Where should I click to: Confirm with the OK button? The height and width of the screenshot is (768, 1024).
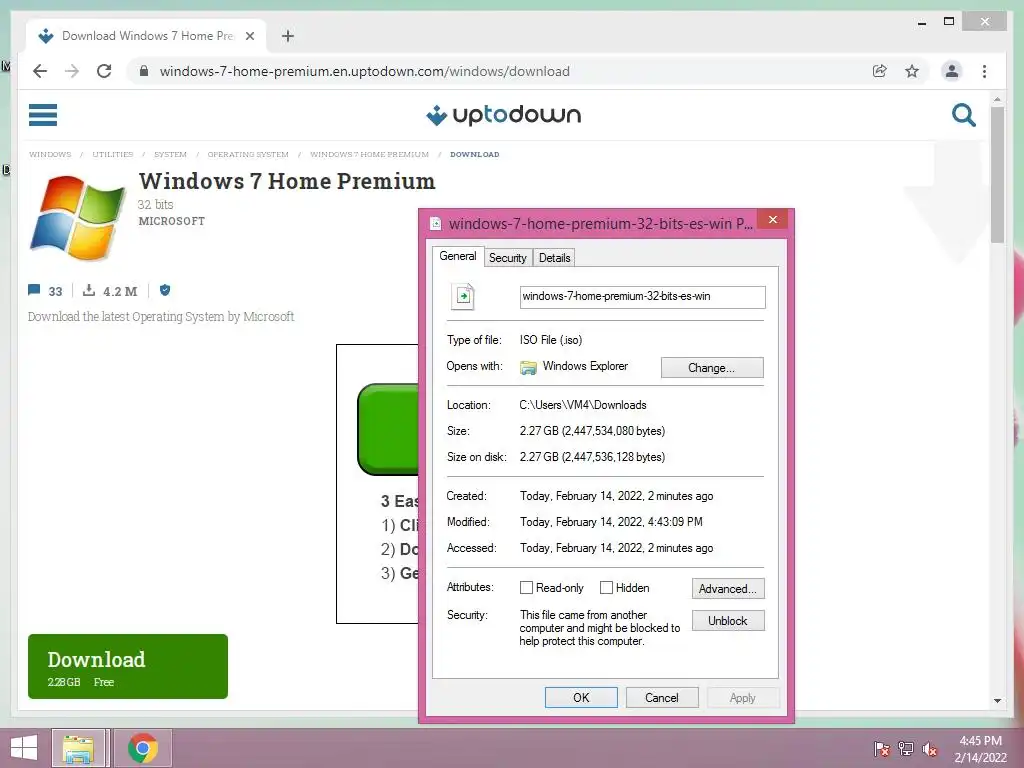point(581,697)
